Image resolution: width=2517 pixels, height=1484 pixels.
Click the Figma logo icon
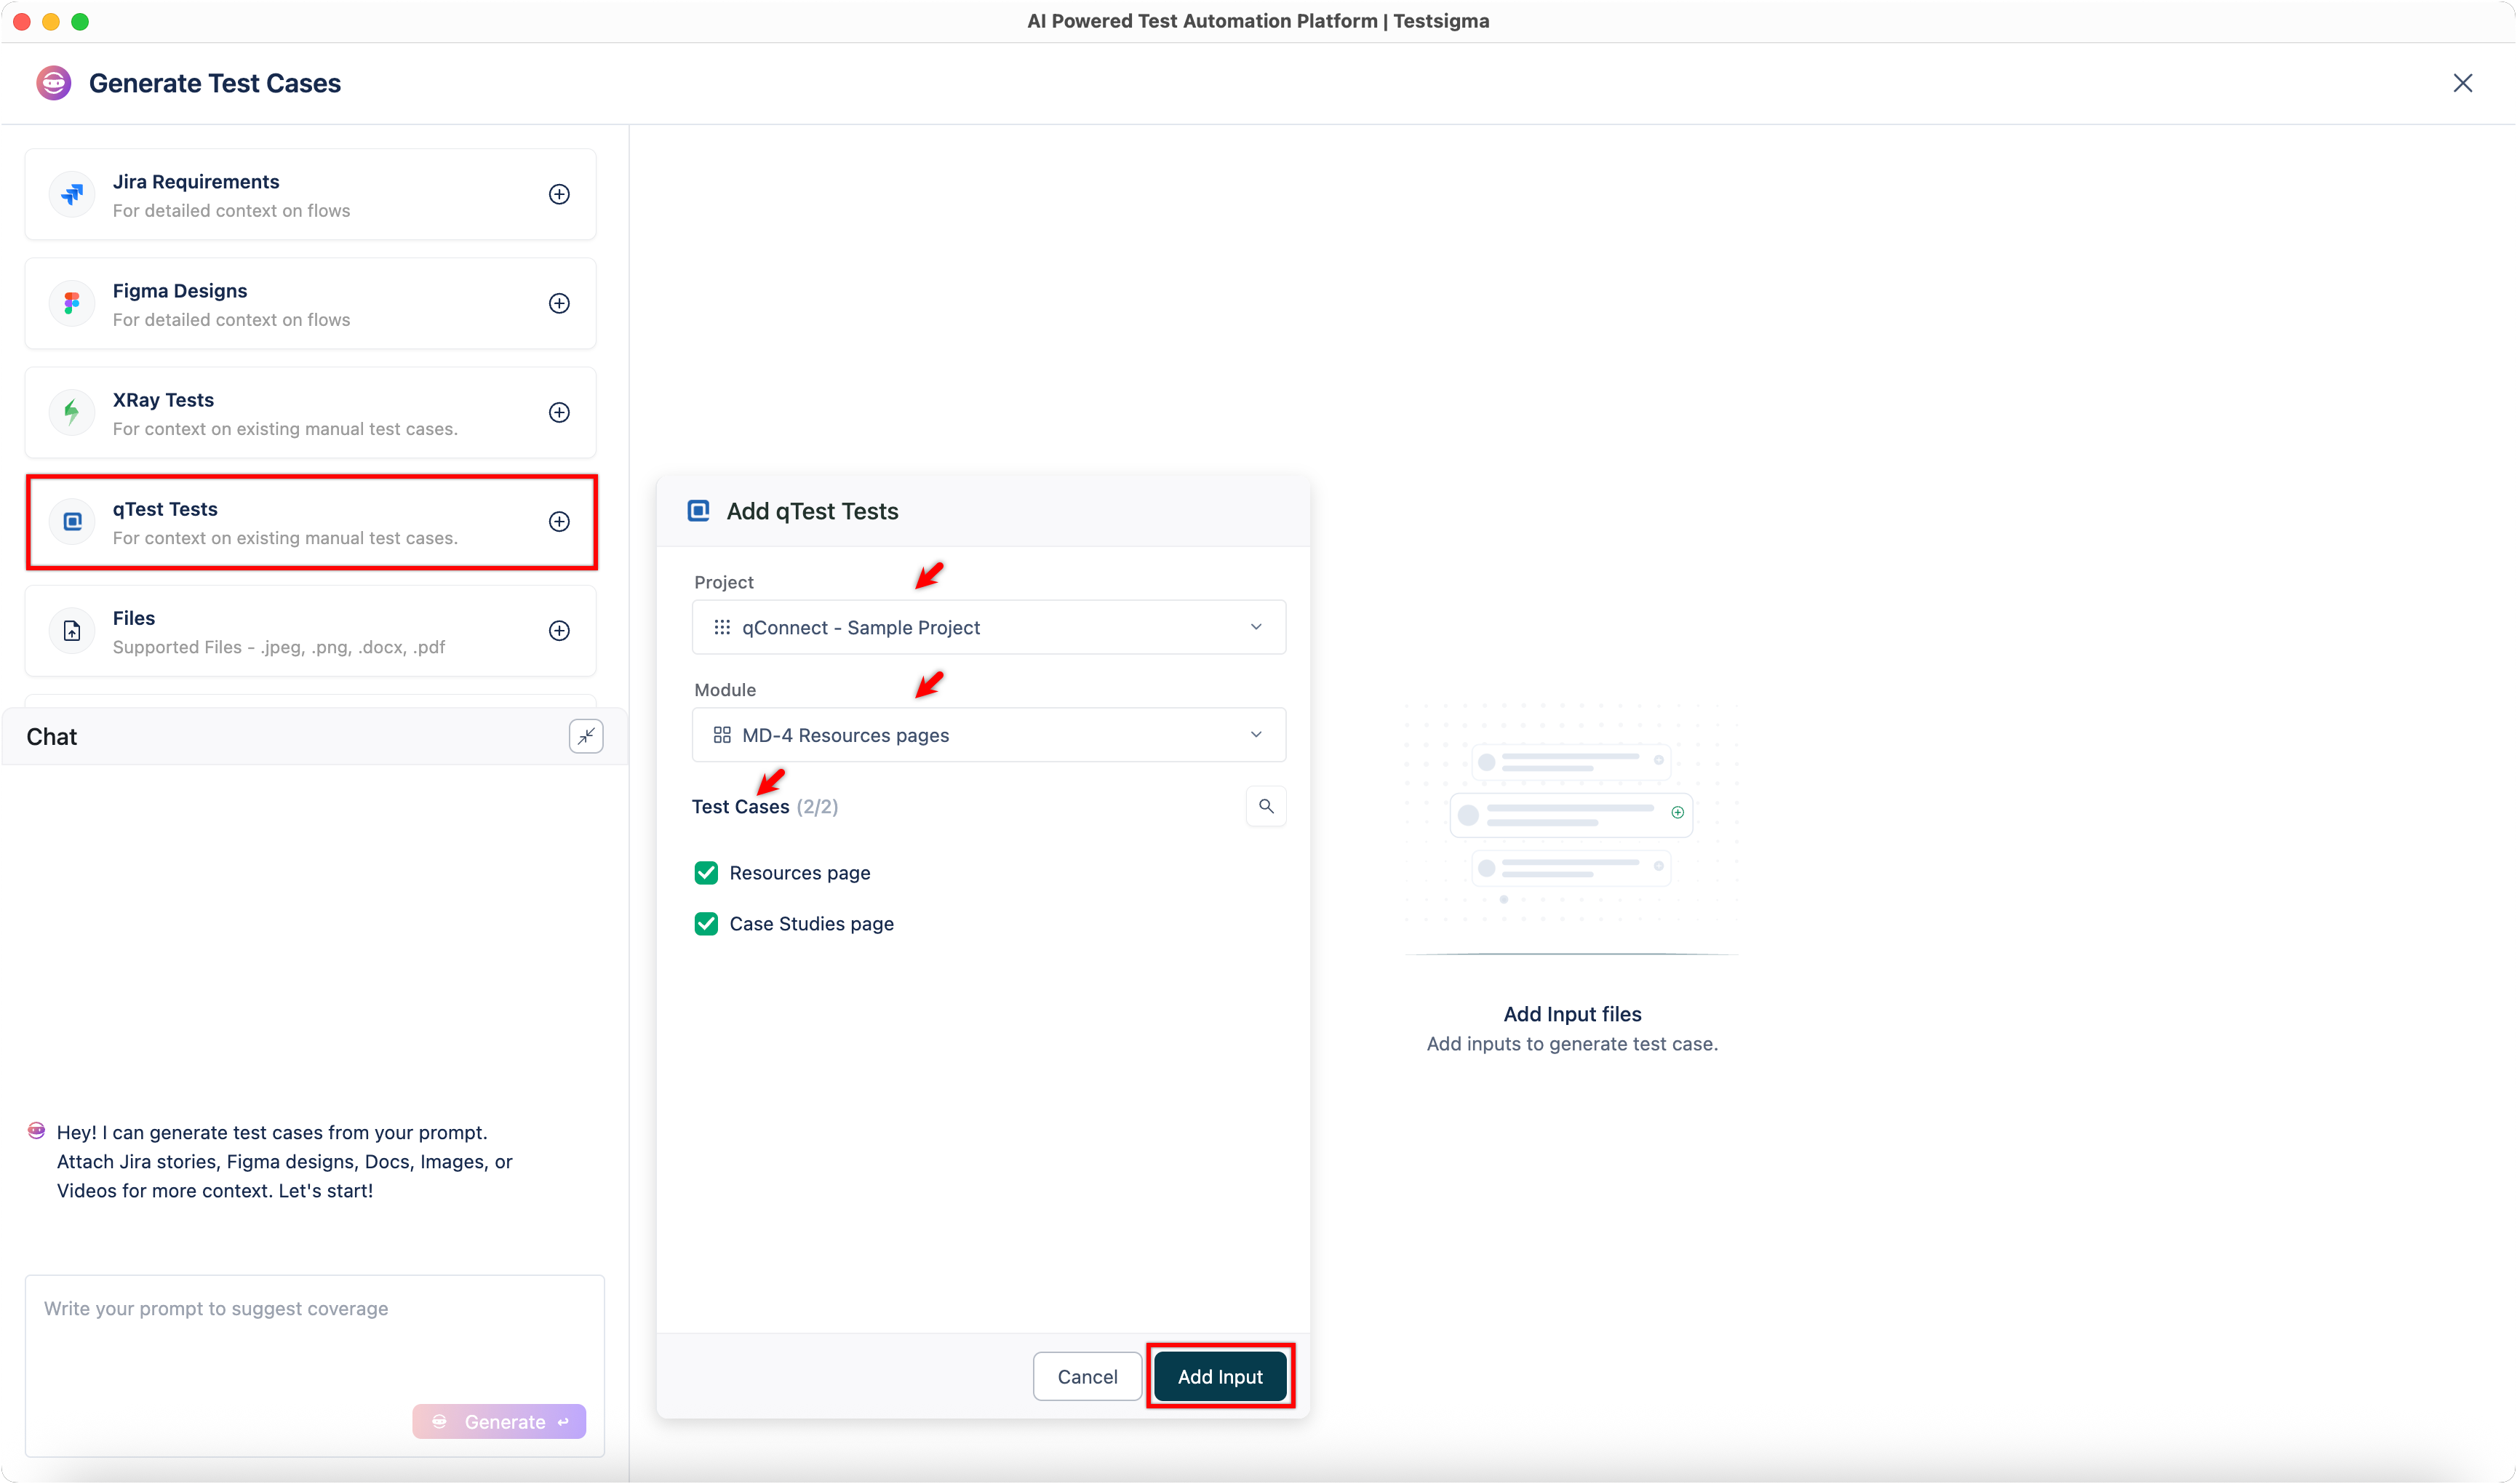pyautogui.click(x=72, y=303)
